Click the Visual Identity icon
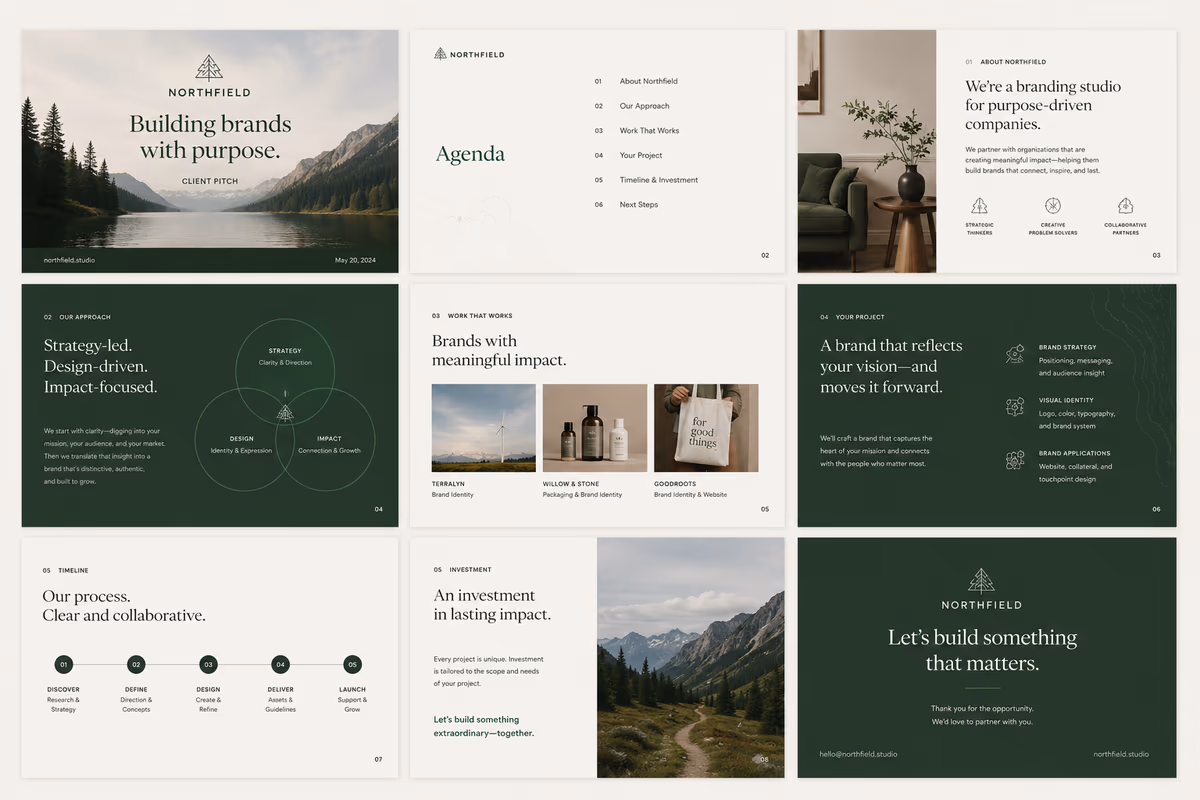Screen dimensions: 1200x800 [x=1015, y=407]
